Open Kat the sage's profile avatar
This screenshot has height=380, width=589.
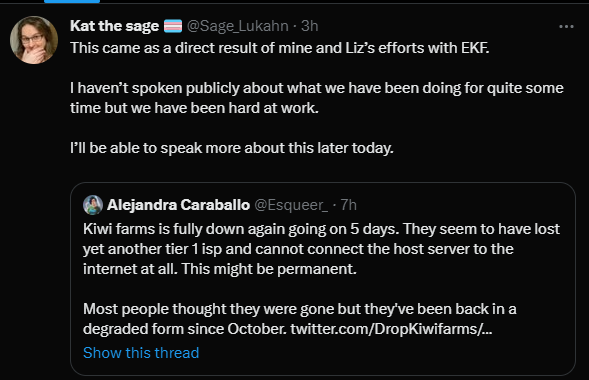(x=34, y=40)
